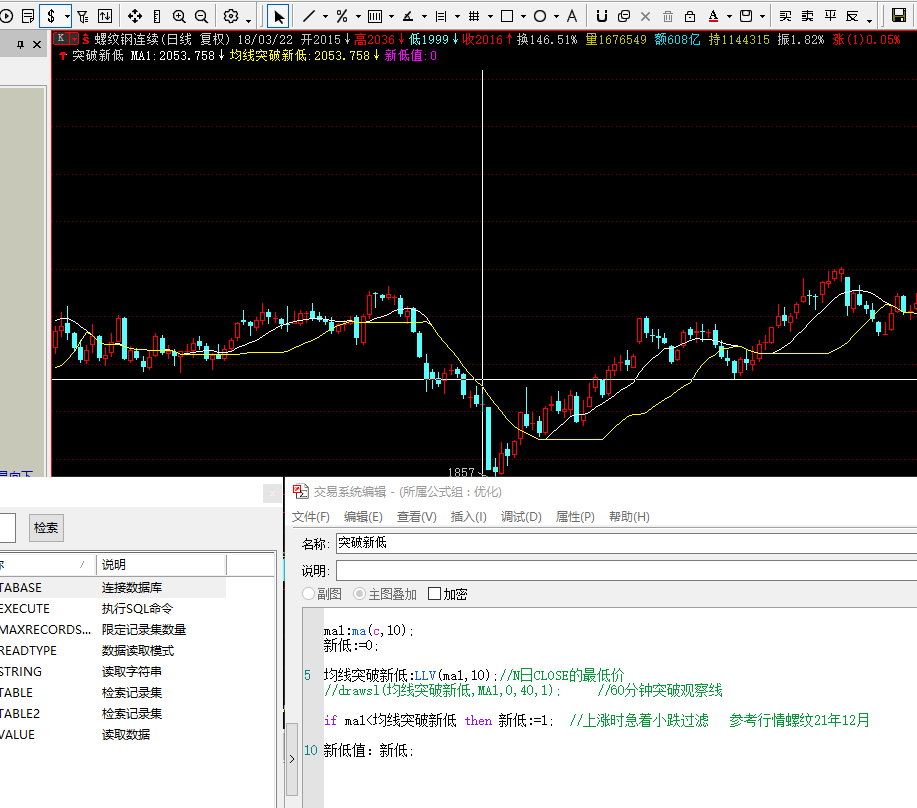Image resolution: width=917 pixels, height=808 pixels.
Task: Zoom in with the magnifier plus icon
Action: (x=179, y=16)
